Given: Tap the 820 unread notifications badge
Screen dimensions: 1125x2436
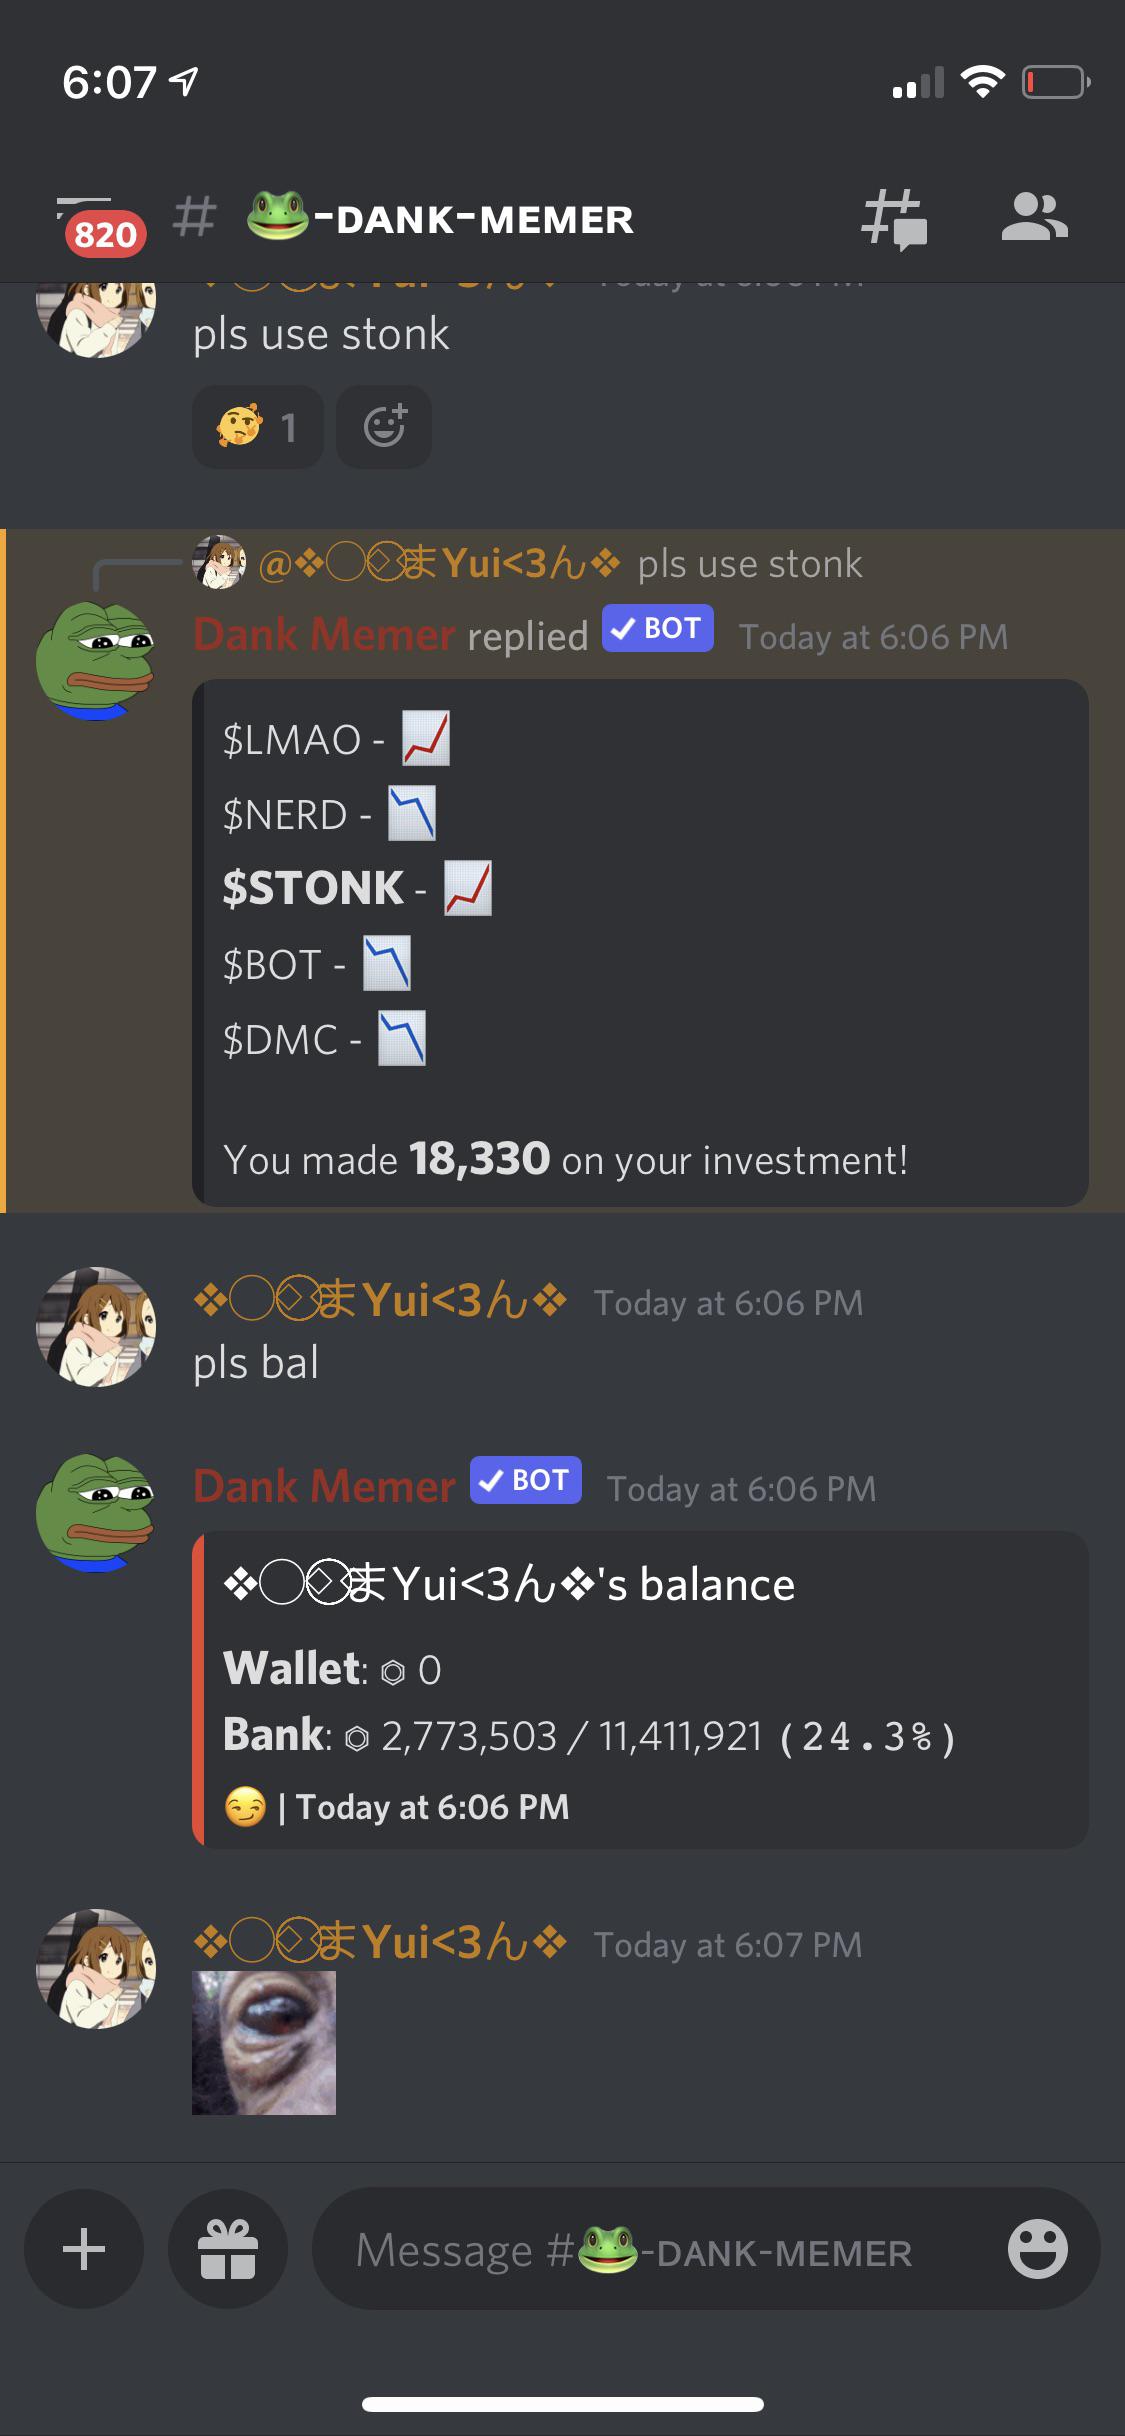Looking at the screenshot, I should click(106, 235).
